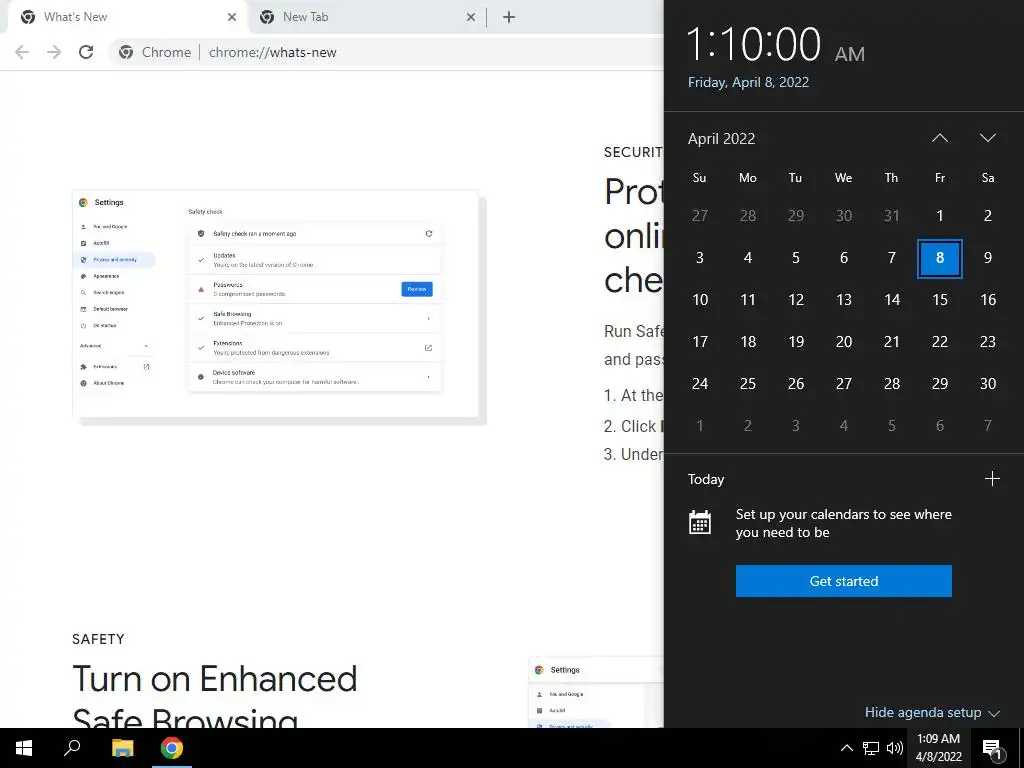The image size is (1024, 768).
Task: Click Hide agenda setup
Action: tap(932, 712)
